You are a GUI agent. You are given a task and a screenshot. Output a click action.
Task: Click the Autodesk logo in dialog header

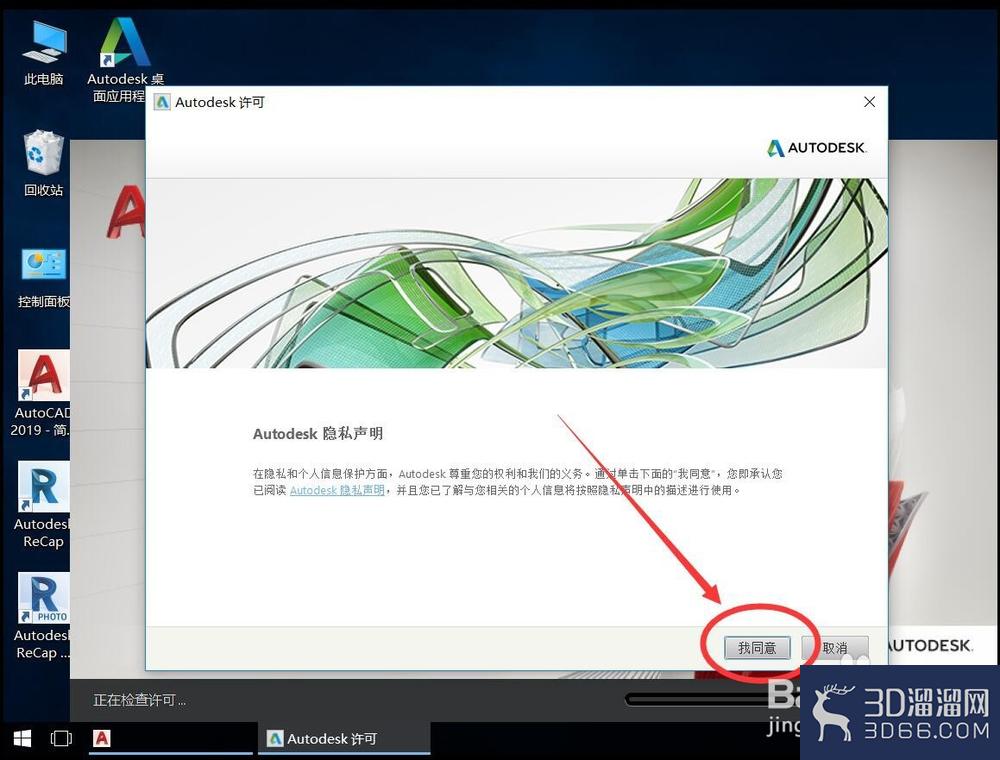816,148
